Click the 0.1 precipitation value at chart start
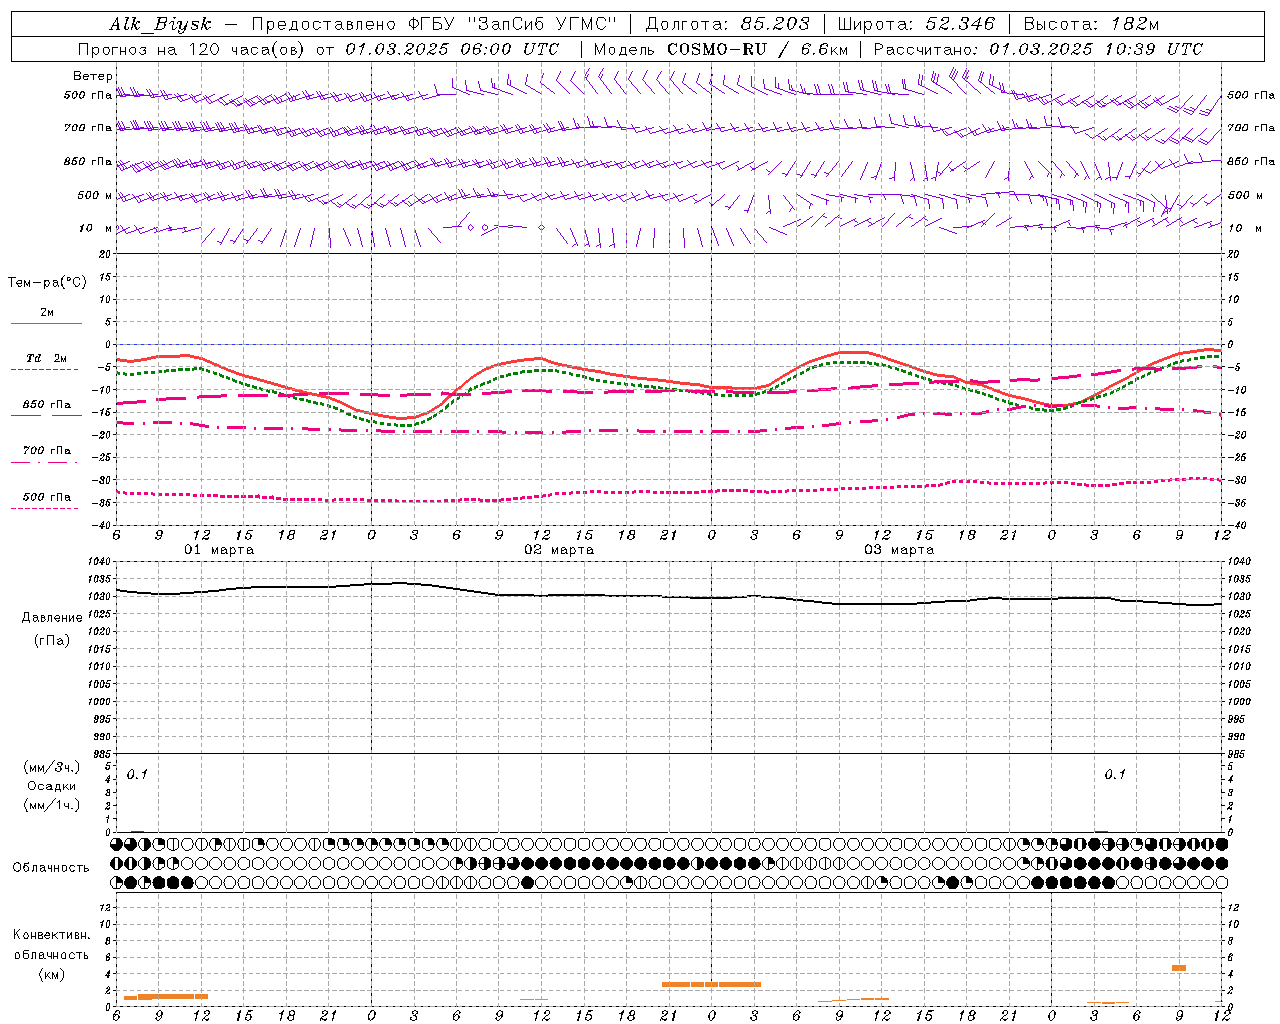 137,774
